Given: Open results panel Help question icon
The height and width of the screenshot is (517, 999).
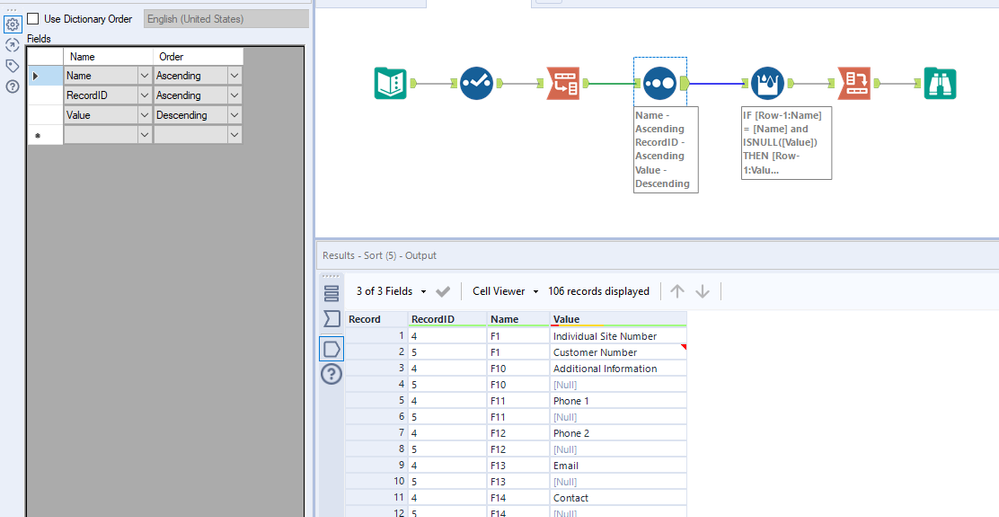Looking at the screenshot, I should click(331, 374).
